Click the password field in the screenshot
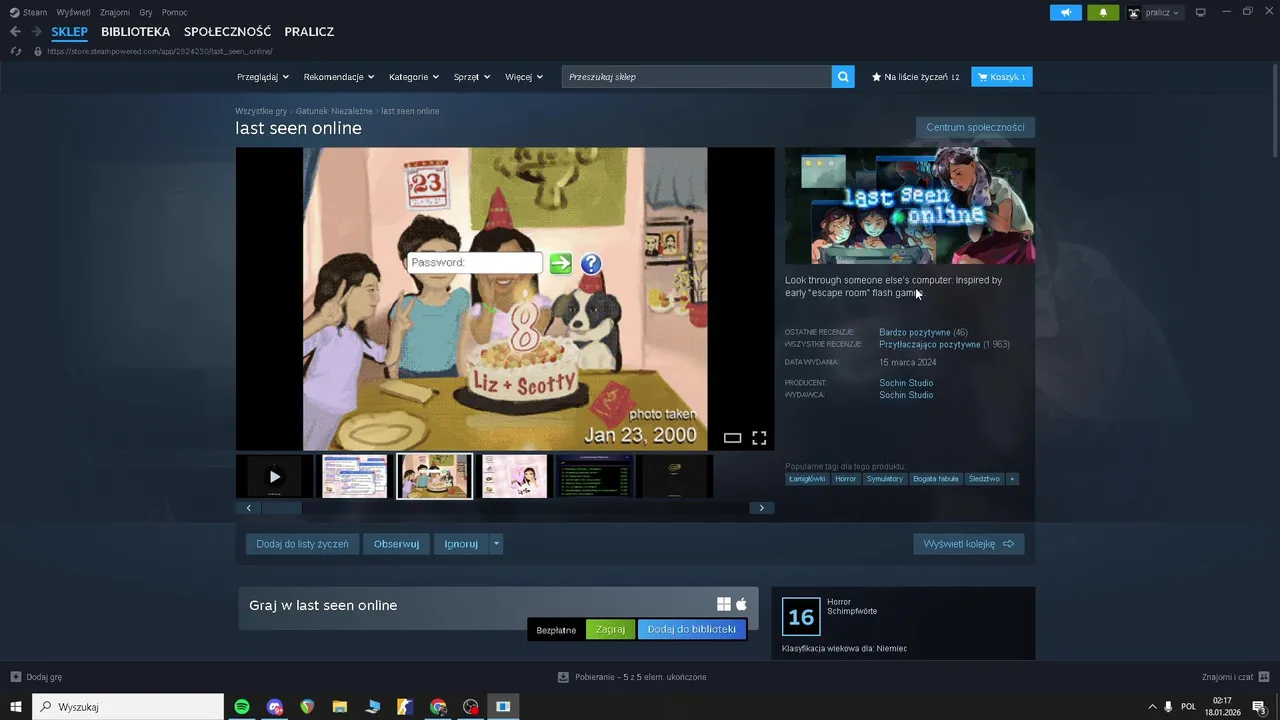This screenshot has height=720, width=1280. point(475,263)
